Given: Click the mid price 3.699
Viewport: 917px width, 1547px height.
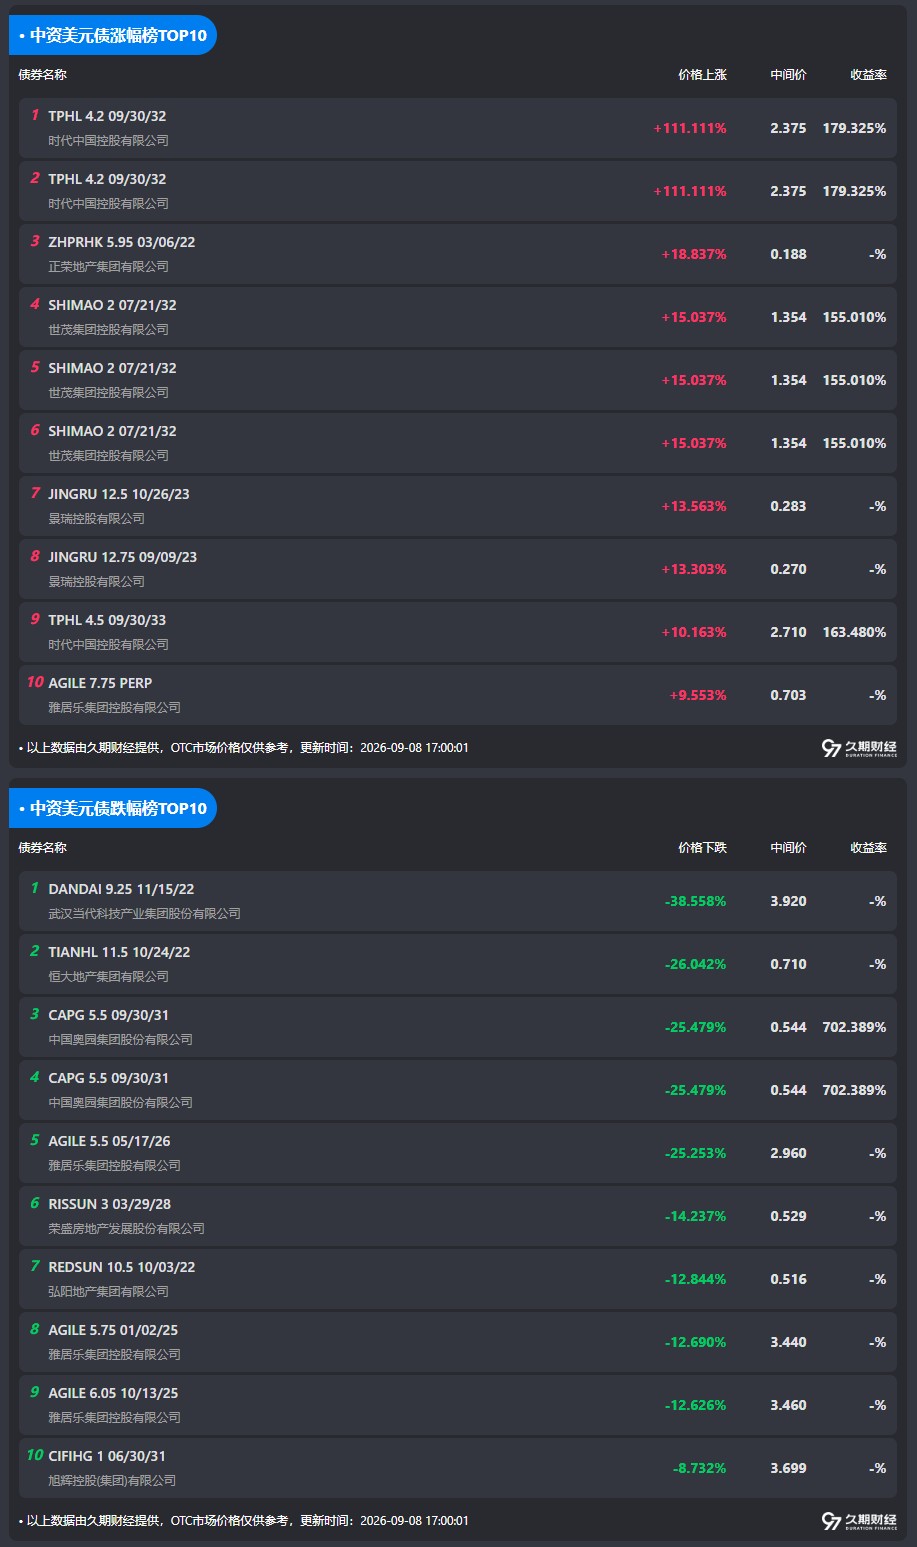Looking at the screenshot, I should pyautogui.click(x=788, y=1468).
